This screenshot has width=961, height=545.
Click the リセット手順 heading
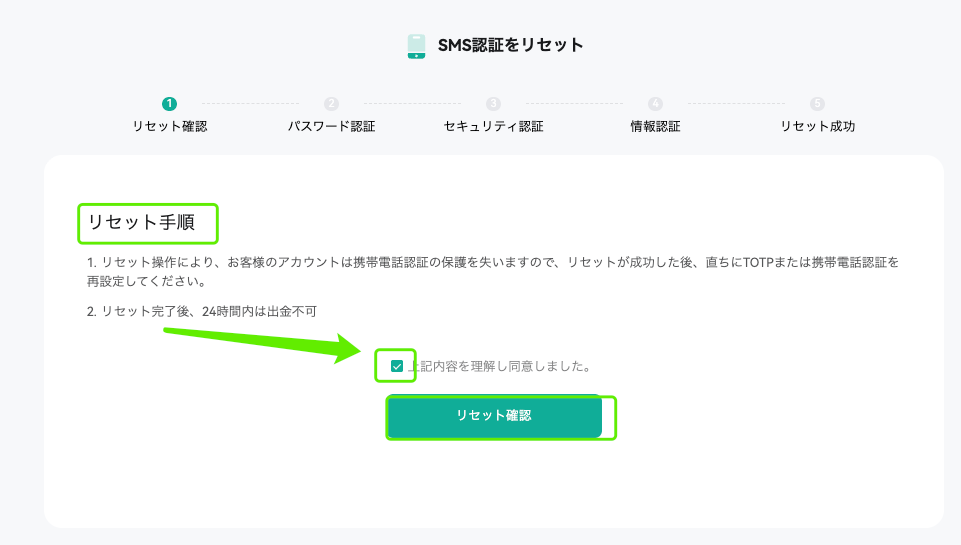[x=142, y=222]
